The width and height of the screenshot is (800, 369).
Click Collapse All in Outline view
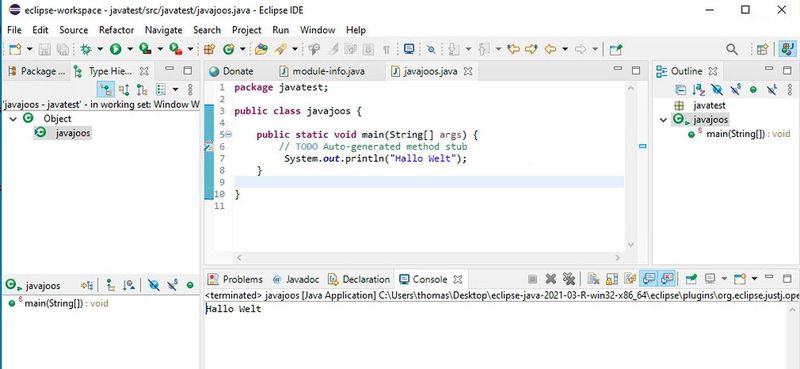click(681, 90)
